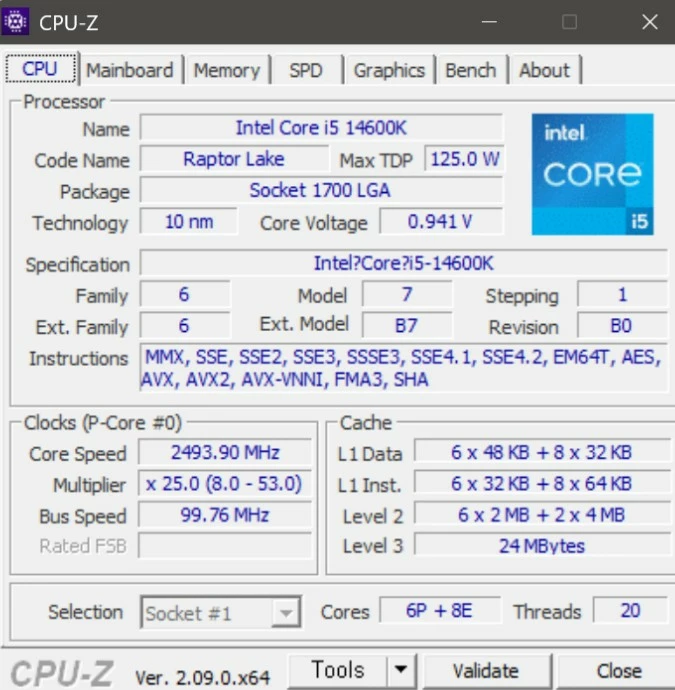Click the CPU-Z app icon in title bar

[x=15, y=21]
